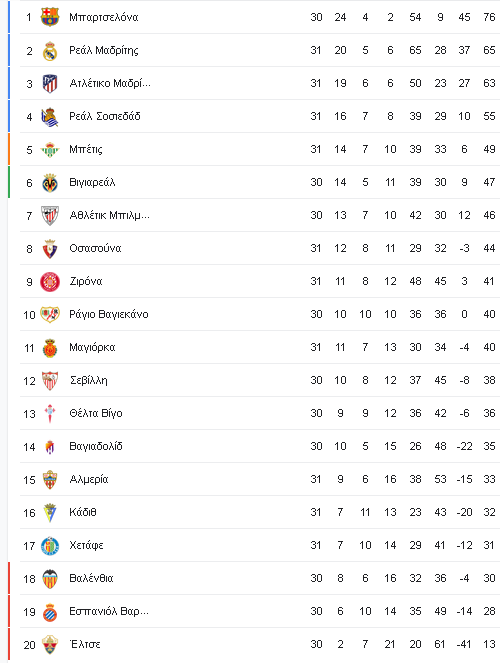
Task: Click the Κάδιθ team name
Action: point(83,512)
